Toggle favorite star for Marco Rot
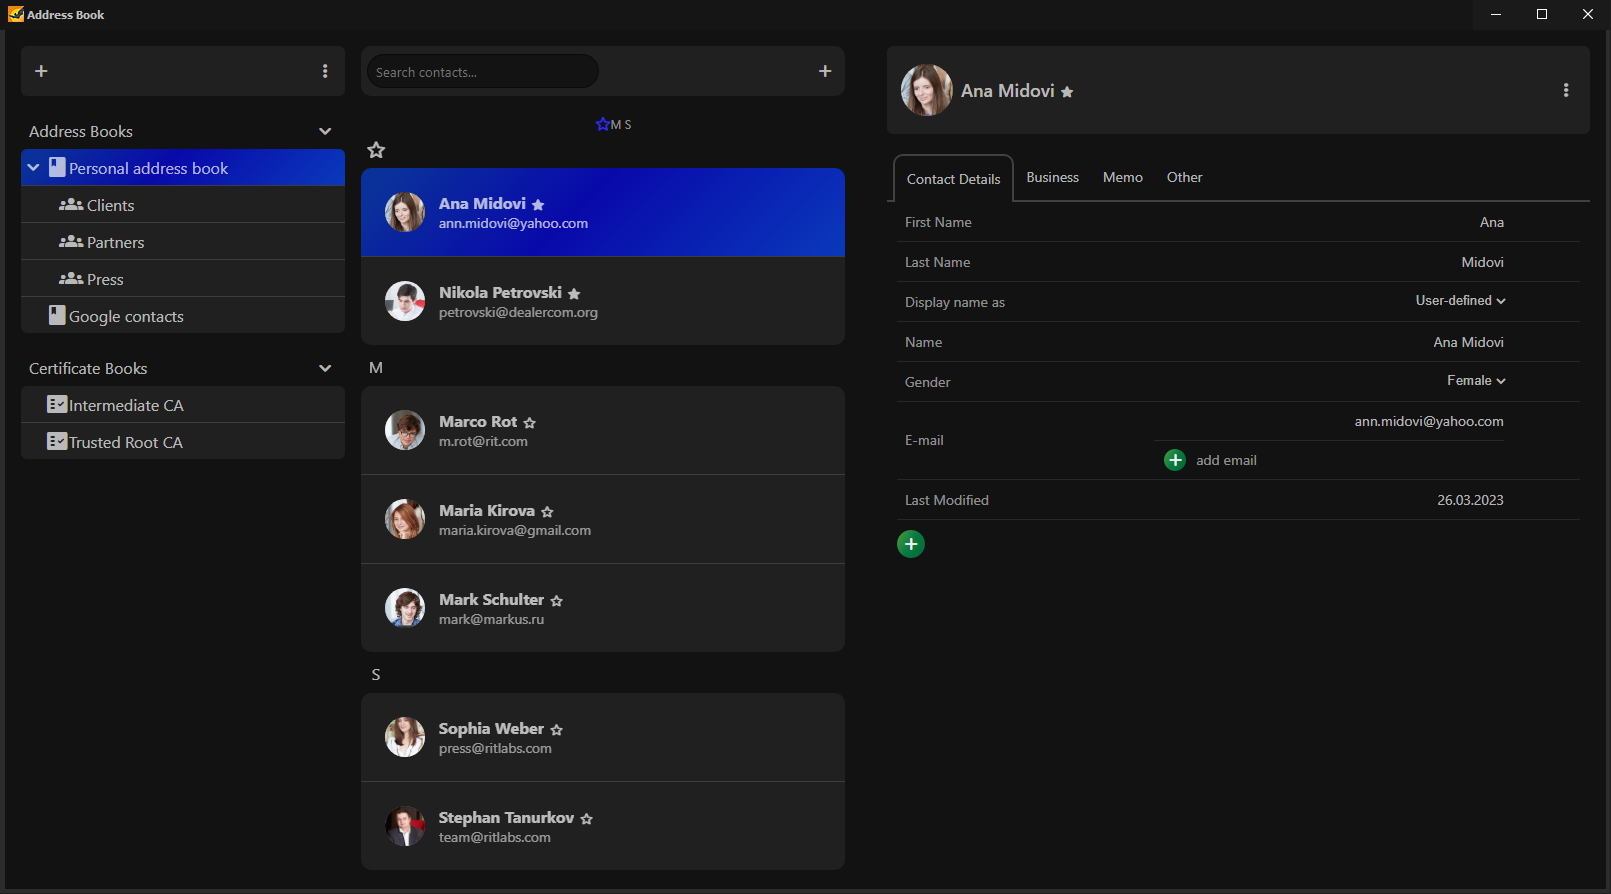This screenshot has width=1611, height=894. point(530,423)
